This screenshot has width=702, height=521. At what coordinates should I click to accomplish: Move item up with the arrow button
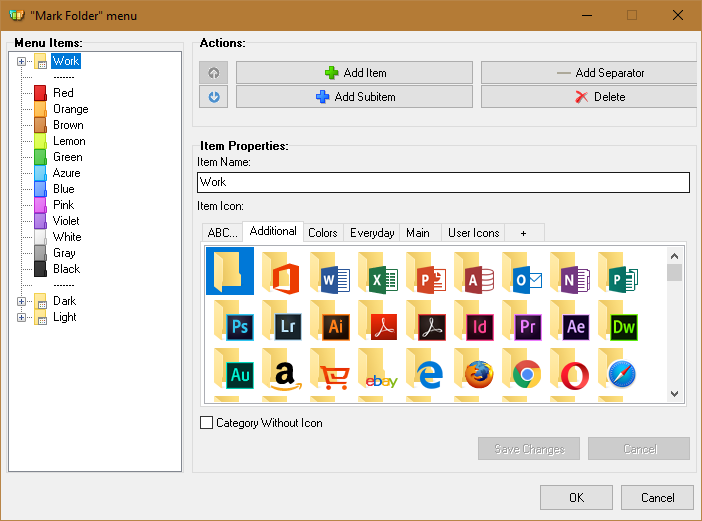pos(214,73)
